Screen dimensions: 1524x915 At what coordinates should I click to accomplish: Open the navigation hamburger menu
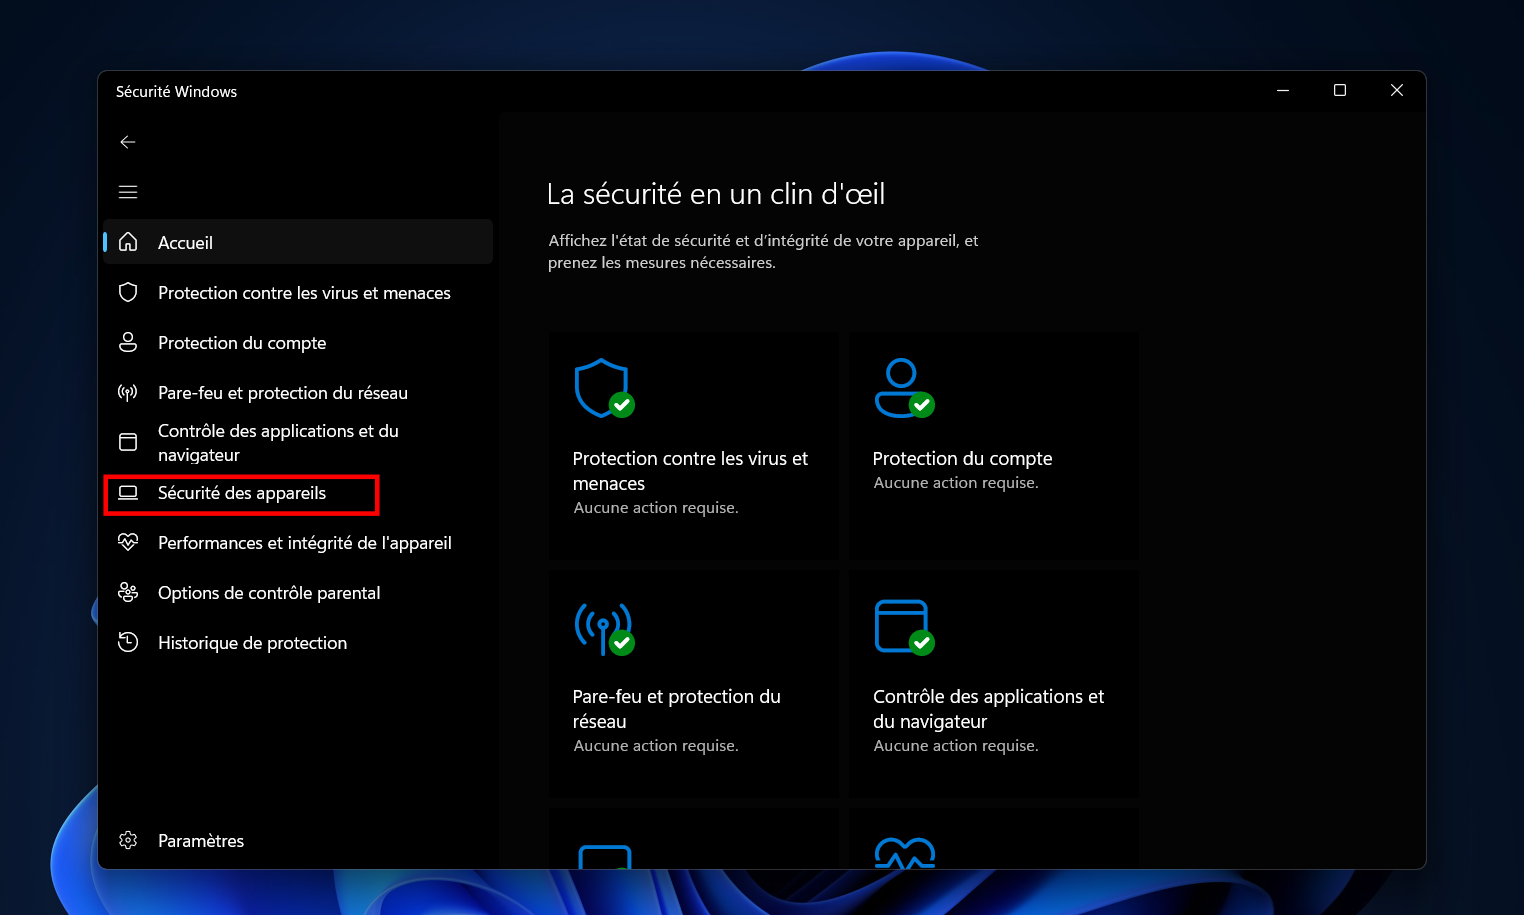click(x=128, y=191)
